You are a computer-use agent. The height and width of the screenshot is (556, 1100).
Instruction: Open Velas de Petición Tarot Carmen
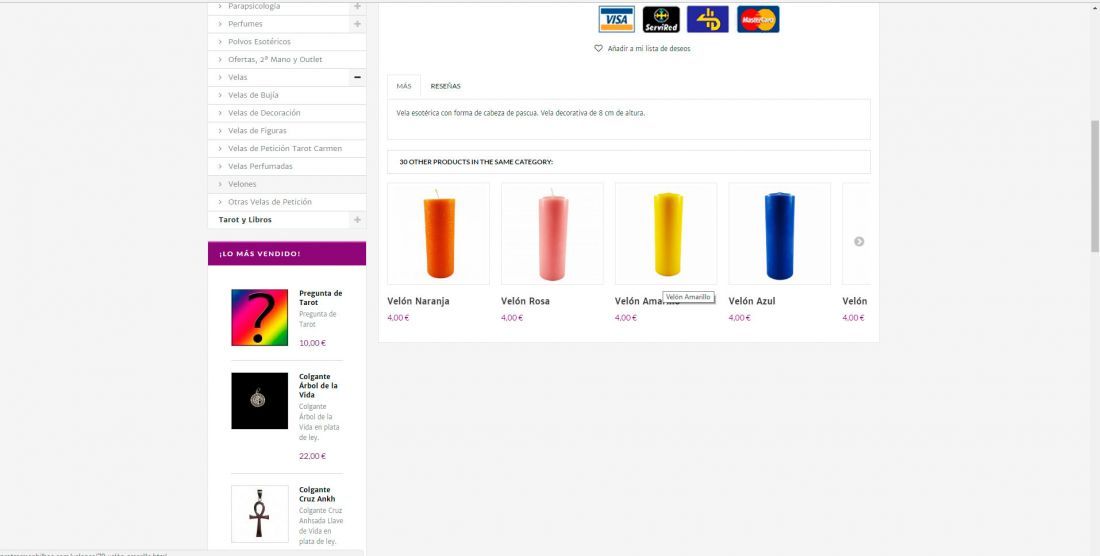(284, 148)
